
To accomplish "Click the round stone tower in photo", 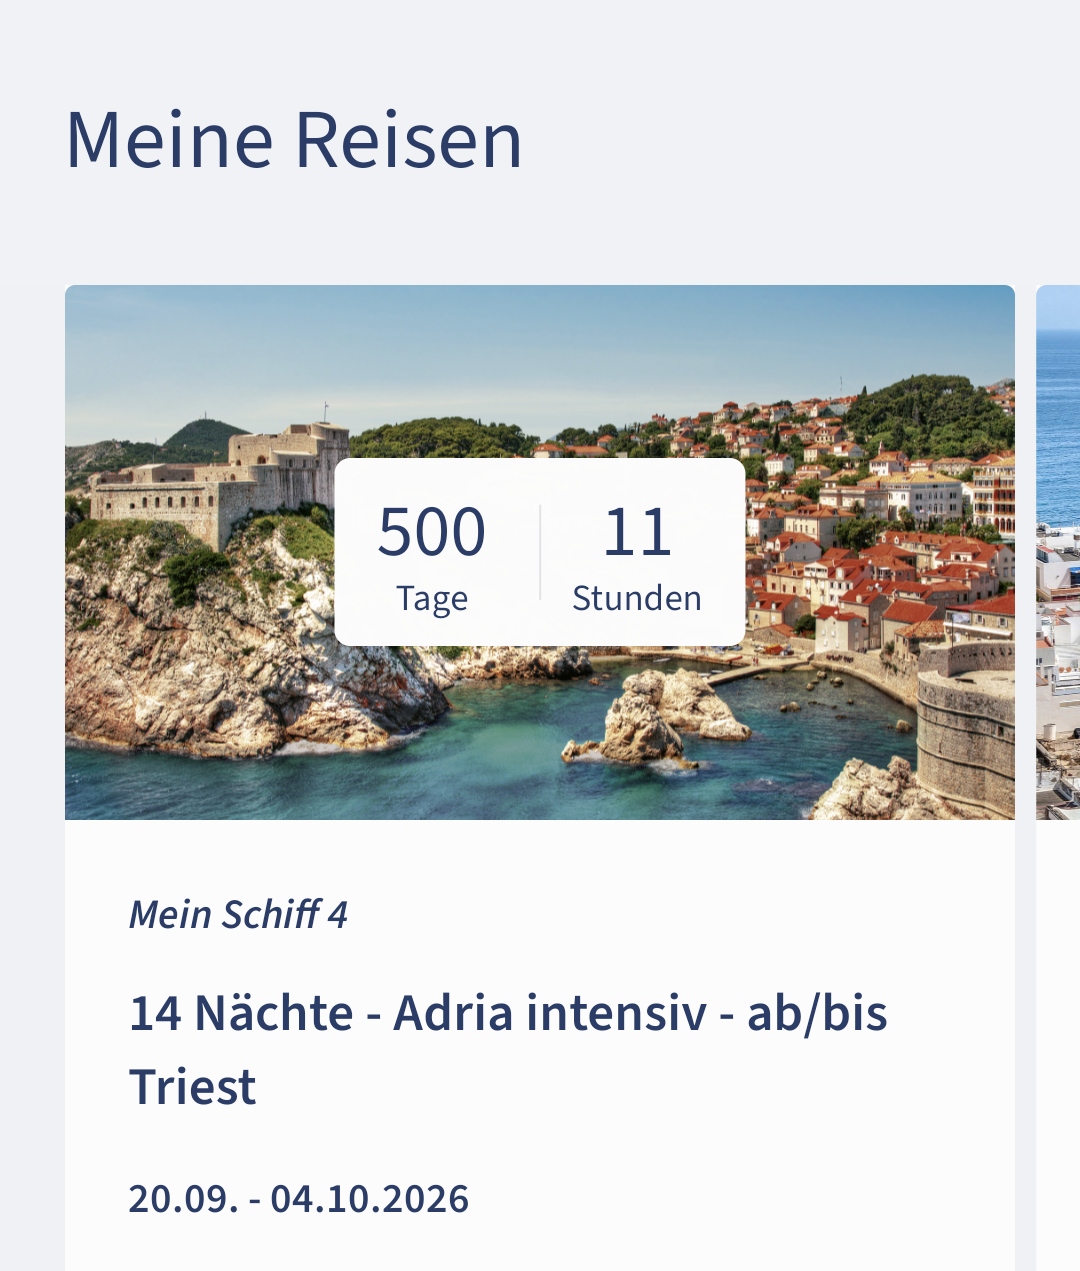I will tap(965, 740).
